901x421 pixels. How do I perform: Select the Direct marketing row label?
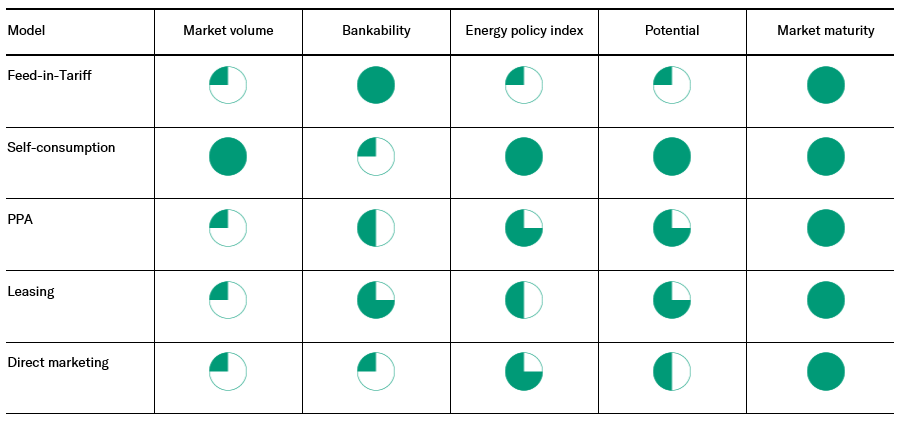pyautogui.click(x=57, y=363)
